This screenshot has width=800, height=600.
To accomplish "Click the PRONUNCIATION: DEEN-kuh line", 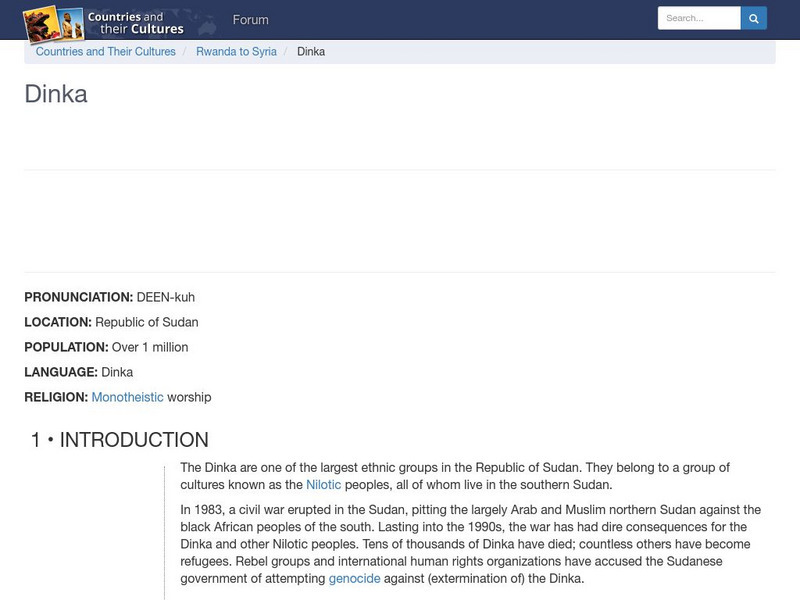I will [110, 297].
